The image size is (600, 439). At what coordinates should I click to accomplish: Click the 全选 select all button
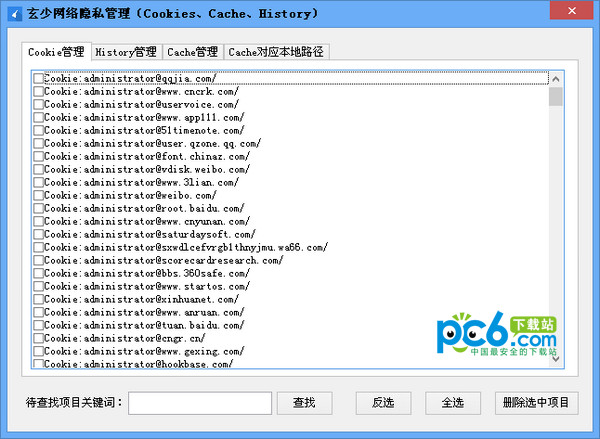(x=453, y=403)
